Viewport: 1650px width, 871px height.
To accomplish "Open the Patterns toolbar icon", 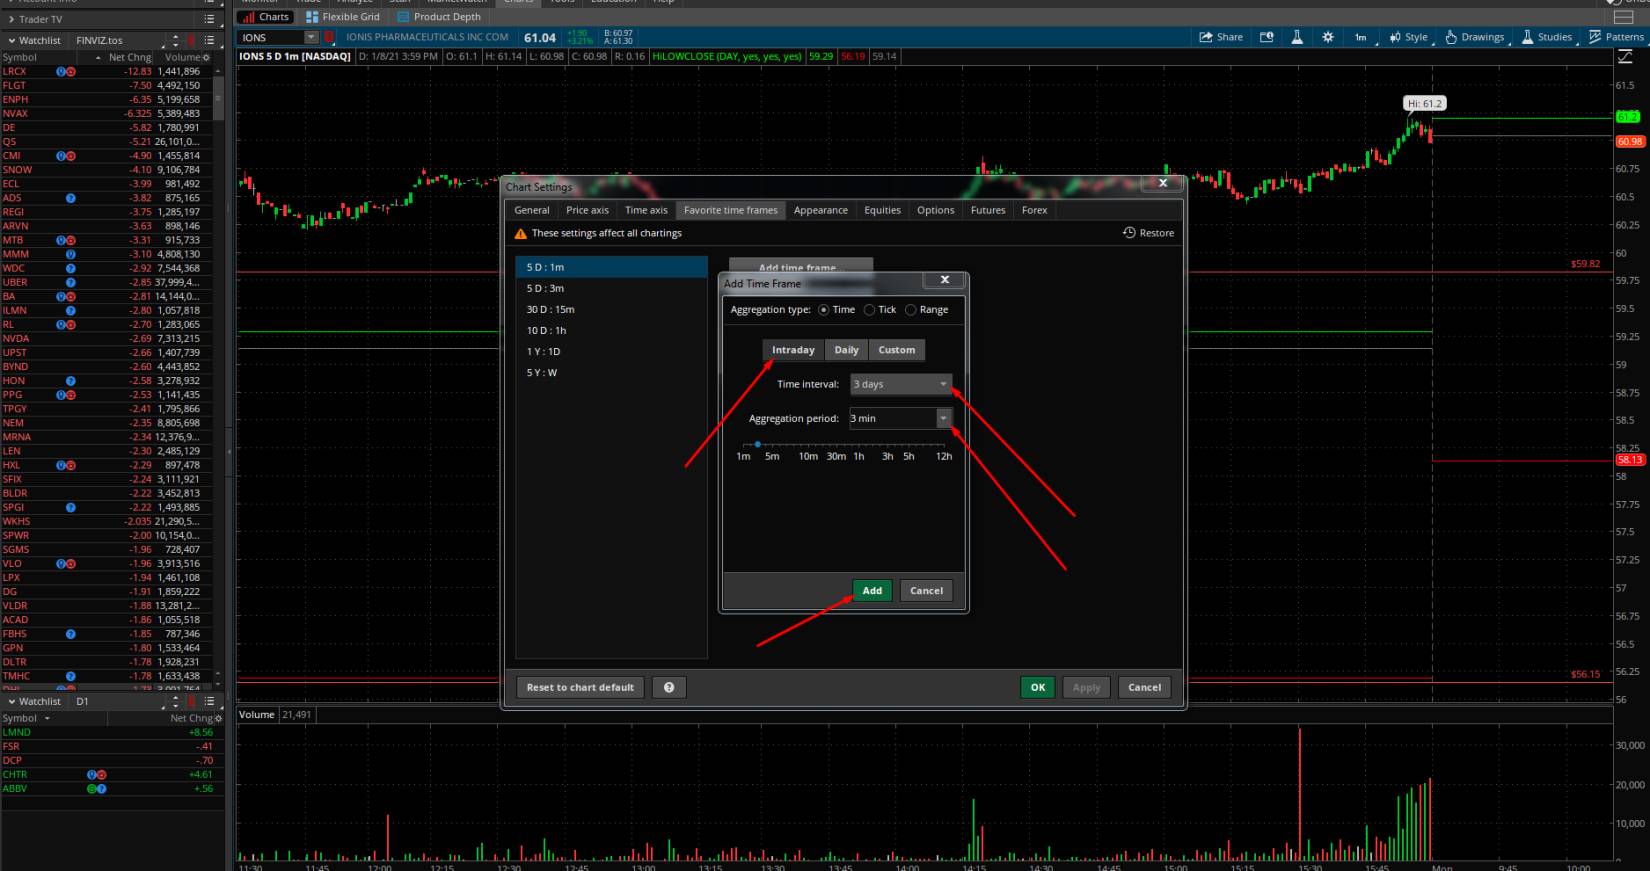I will tap(1595, 37).
